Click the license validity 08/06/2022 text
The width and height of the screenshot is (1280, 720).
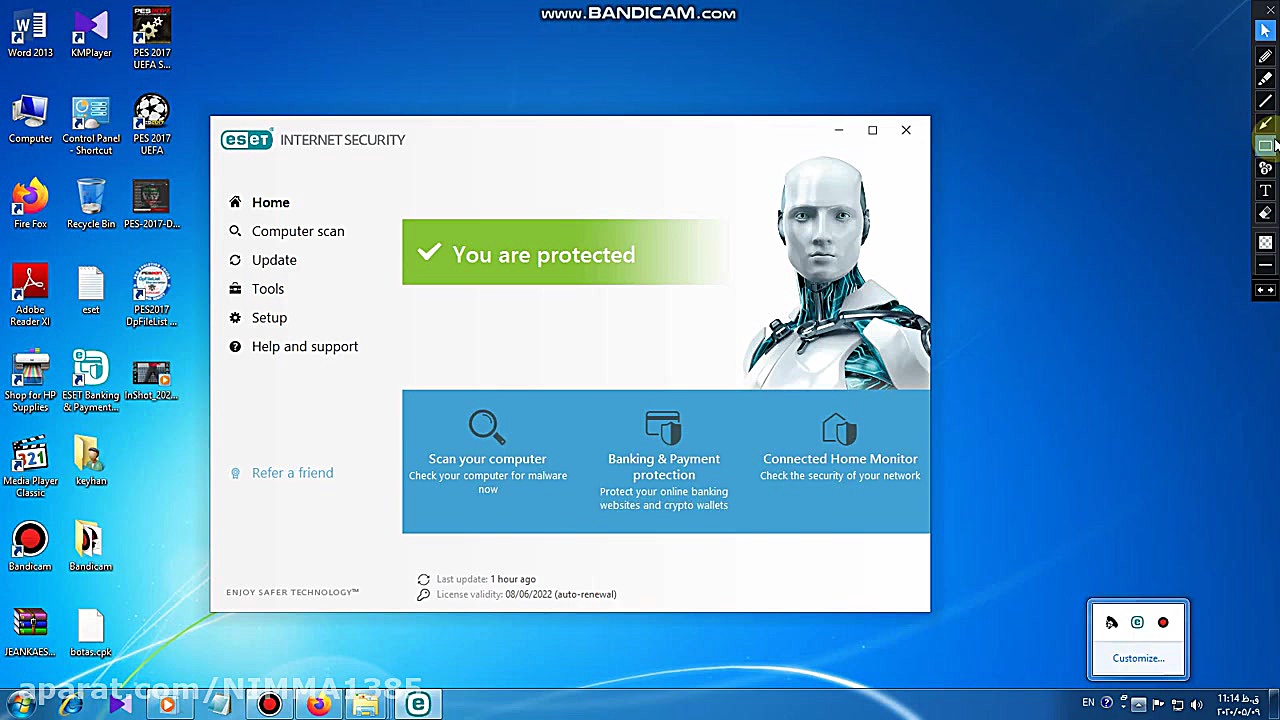pos(526,594)
